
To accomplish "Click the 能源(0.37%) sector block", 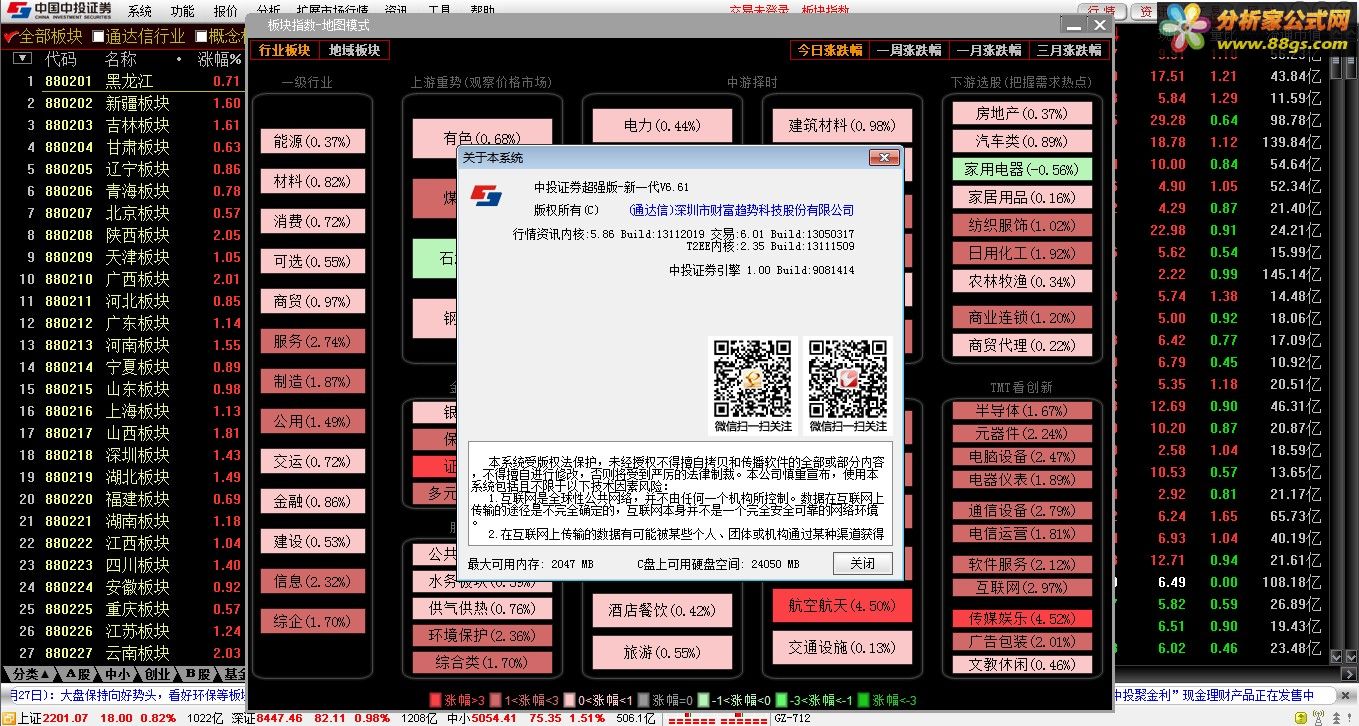I will 312,142.
